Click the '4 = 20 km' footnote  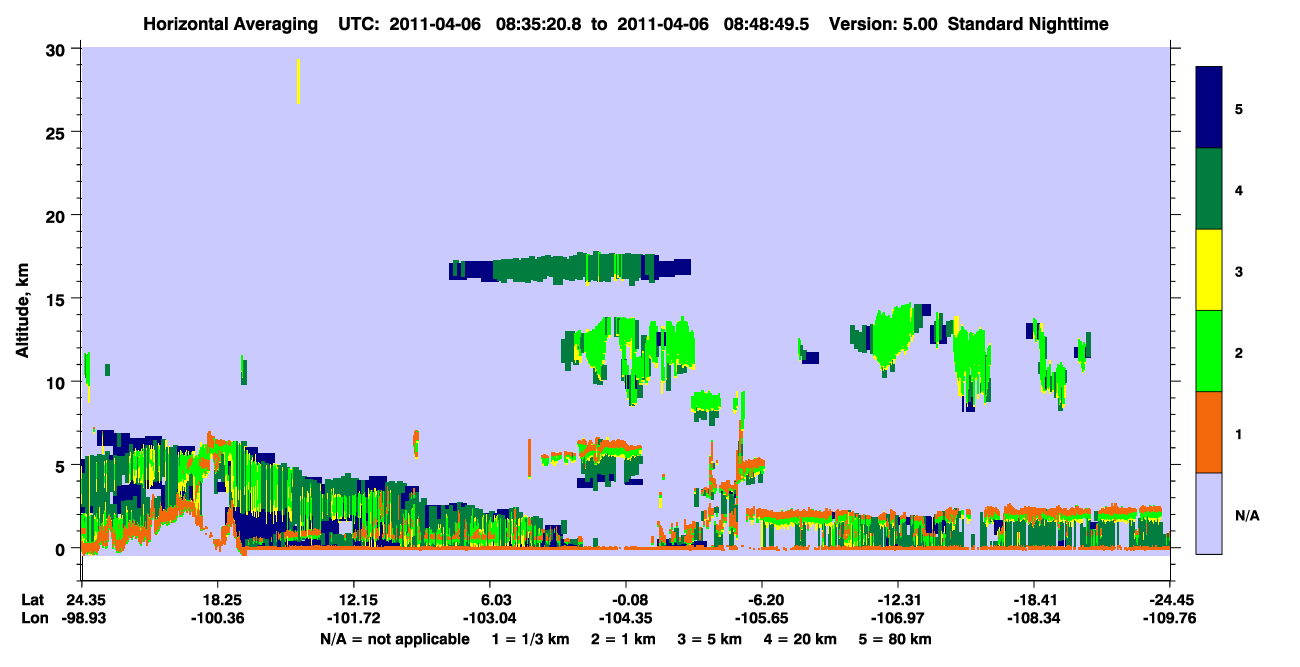pos(801,639)
